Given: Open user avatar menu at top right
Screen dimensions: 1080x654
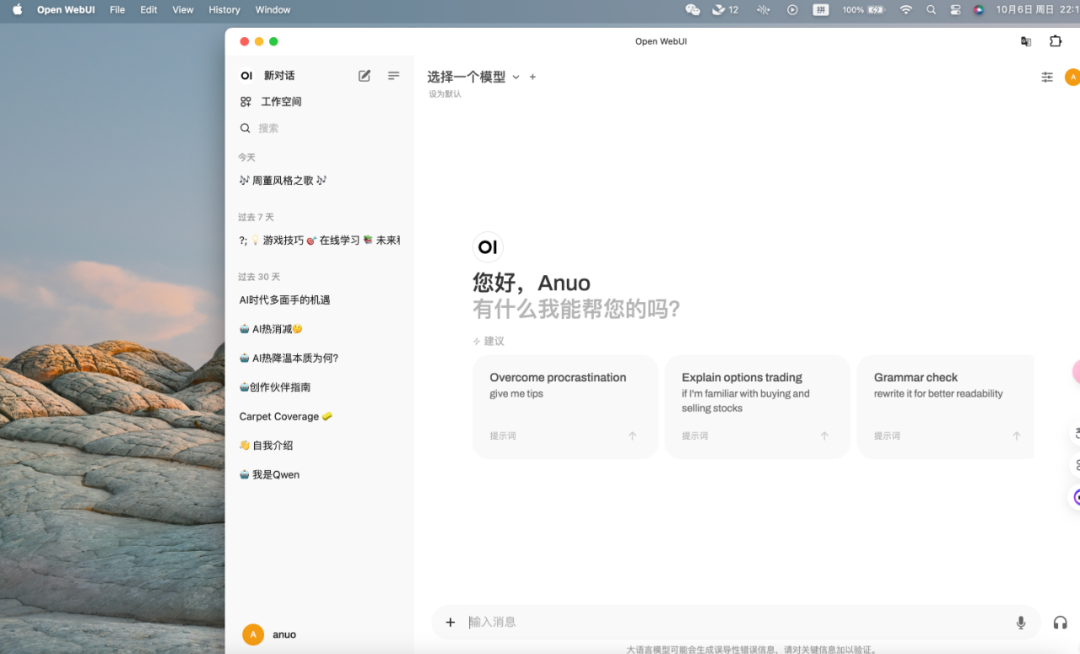Looking at the screenshot, I should [1072, 77].
